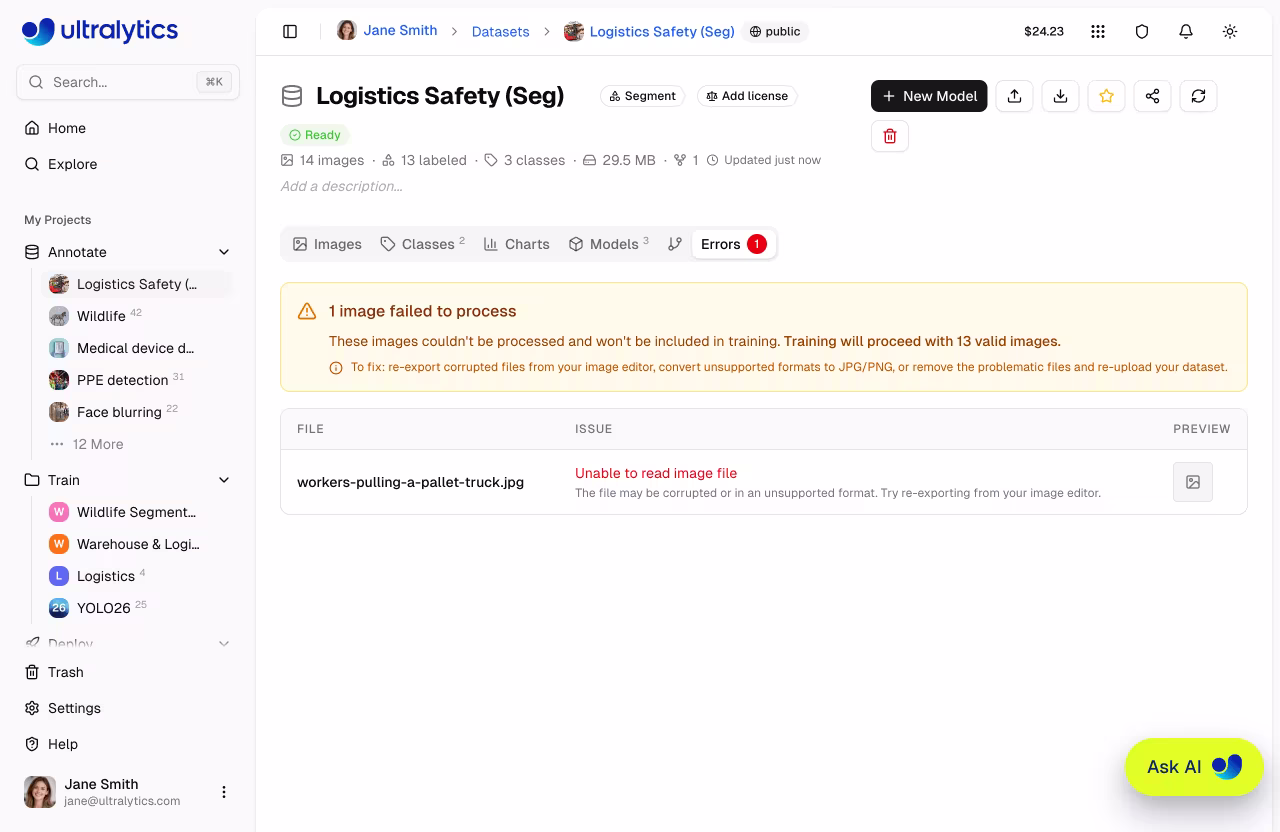Image resolution: width=1280 pixels, height=832 pixels.
Task: Open the Segment task type selector
Action: pyautogui.click(x=642, y=96)
